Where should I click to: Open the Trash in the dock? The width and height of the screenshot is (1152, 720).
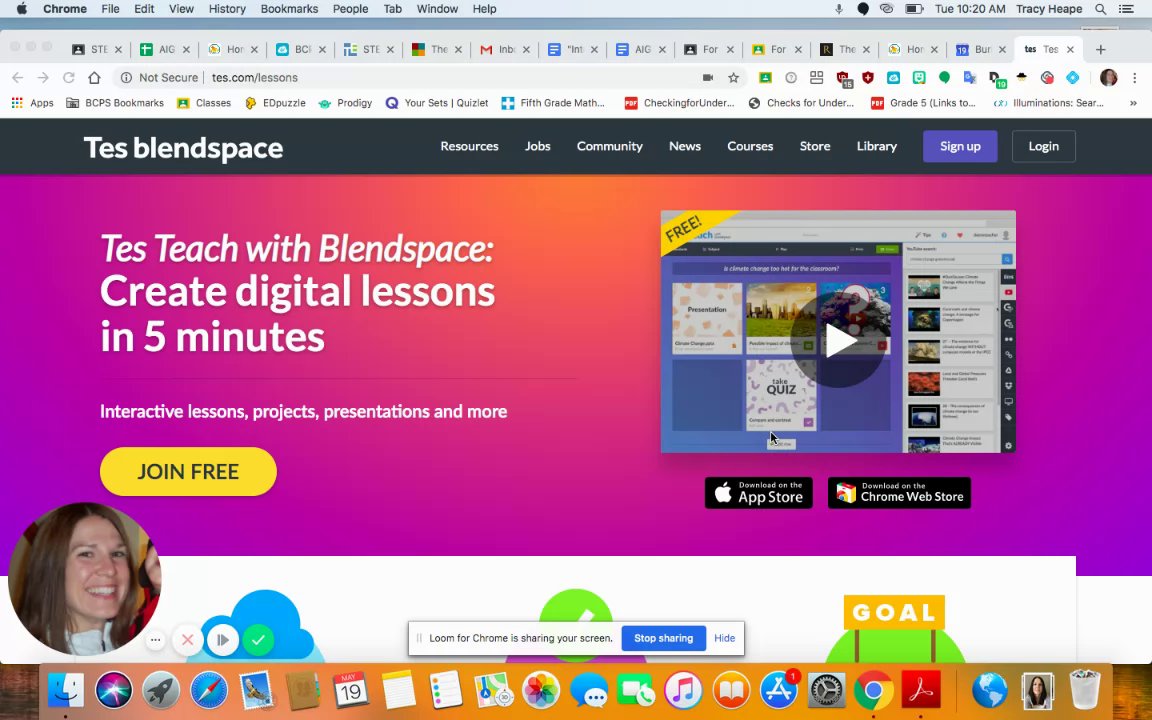[1085, 691]
